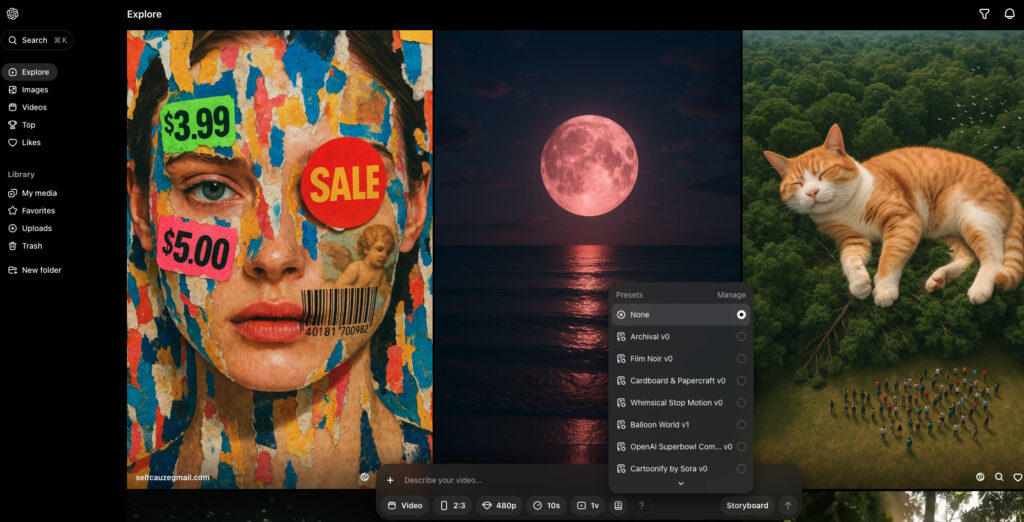Click remix icon on collage face image

pos(364,478)
